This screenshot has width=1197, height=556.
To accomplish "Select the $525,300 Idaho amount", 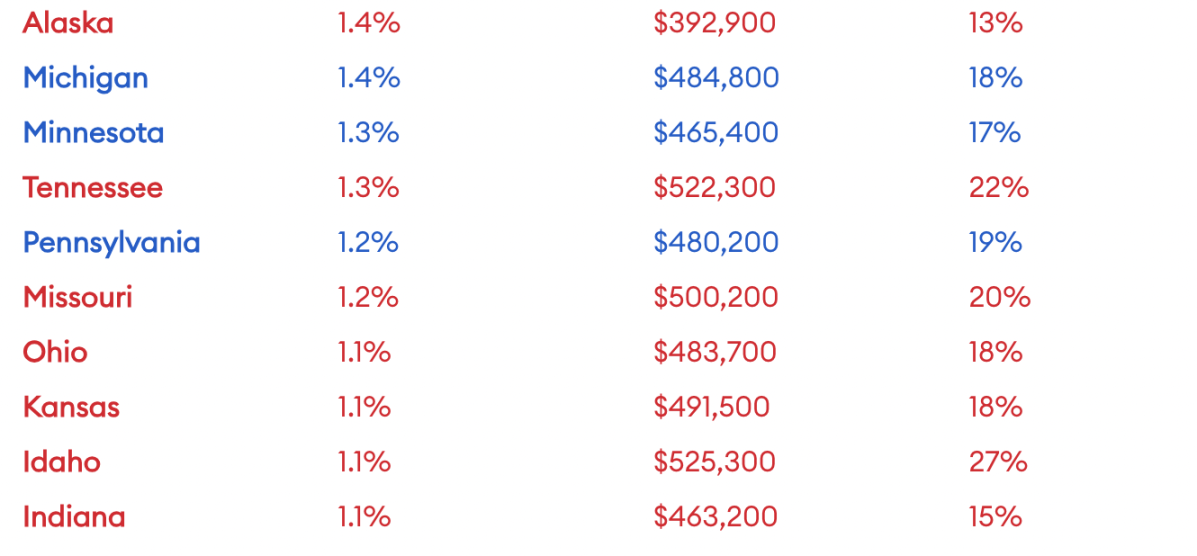I will pyautogui.click(x=715, y=462).
